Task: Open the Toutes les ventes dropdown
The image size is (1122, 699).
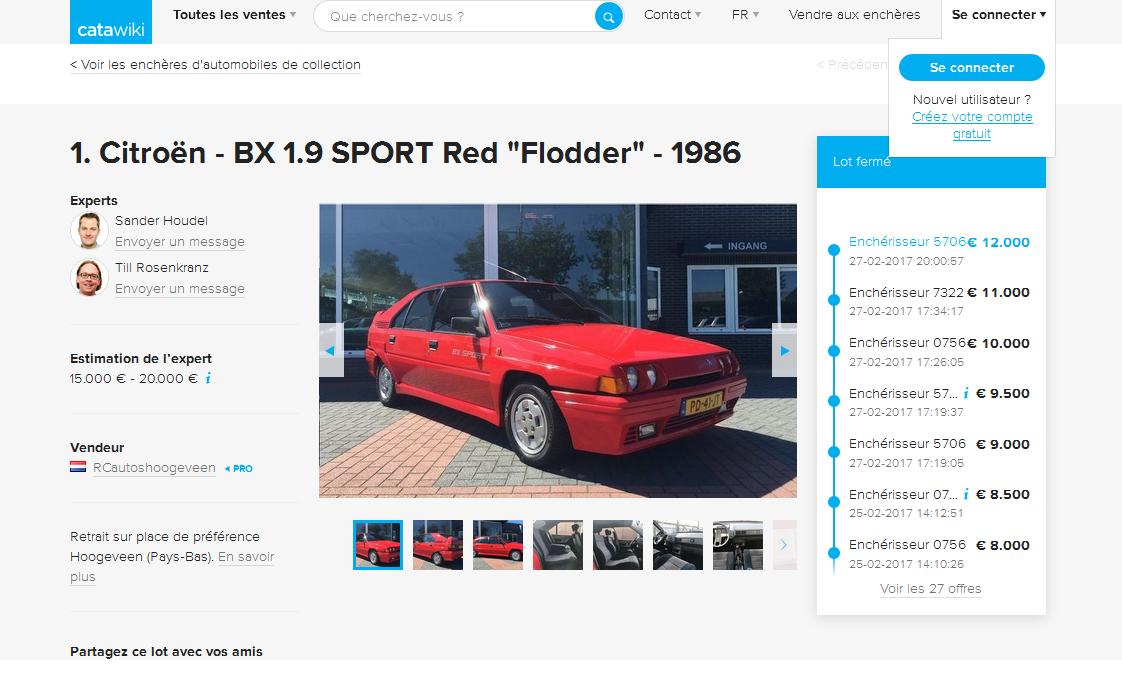Action: [235, 15]
